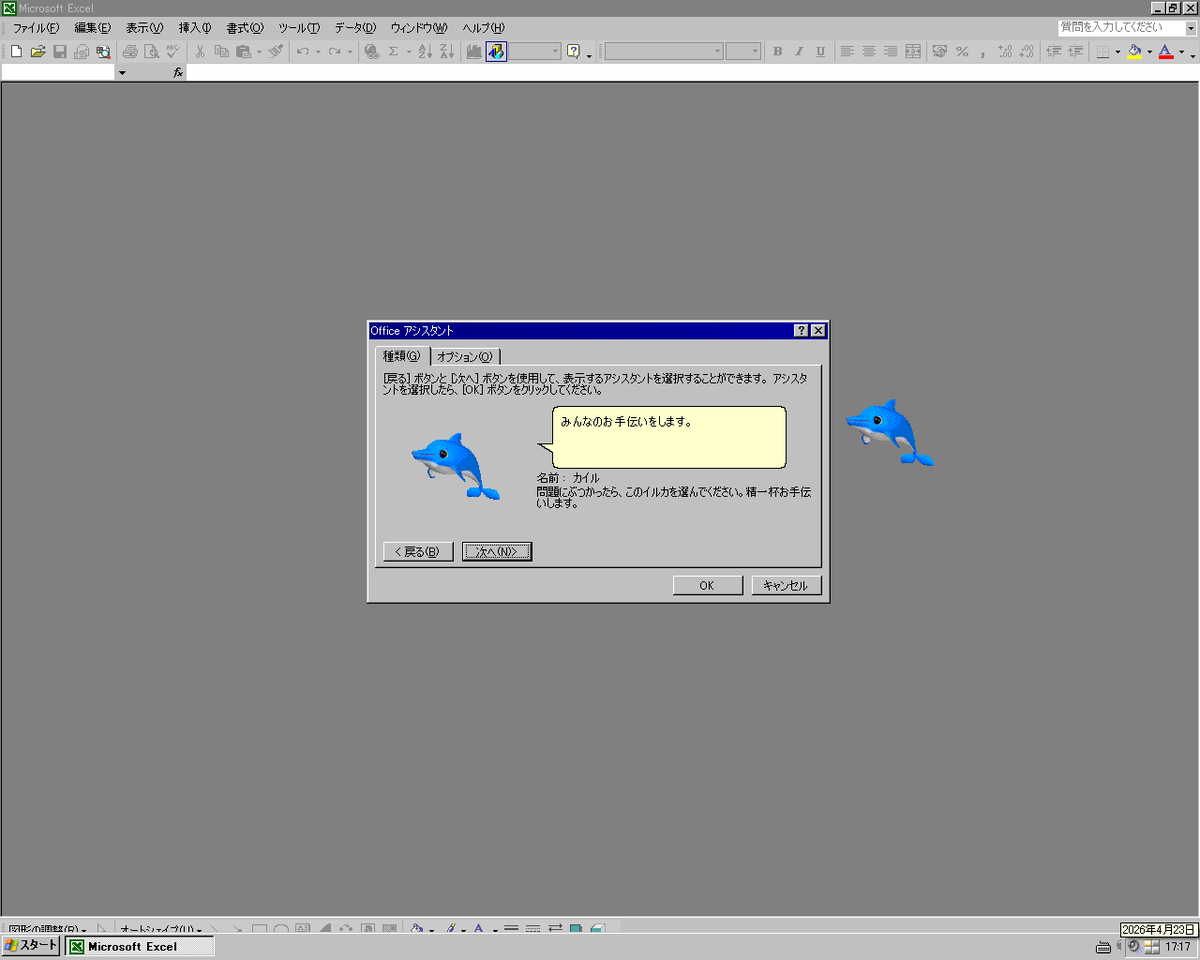Viewport: 1200px width, 960px height.
Task: Expand the Paste options dropdown arrow
Action: click(x=259, y=51)
